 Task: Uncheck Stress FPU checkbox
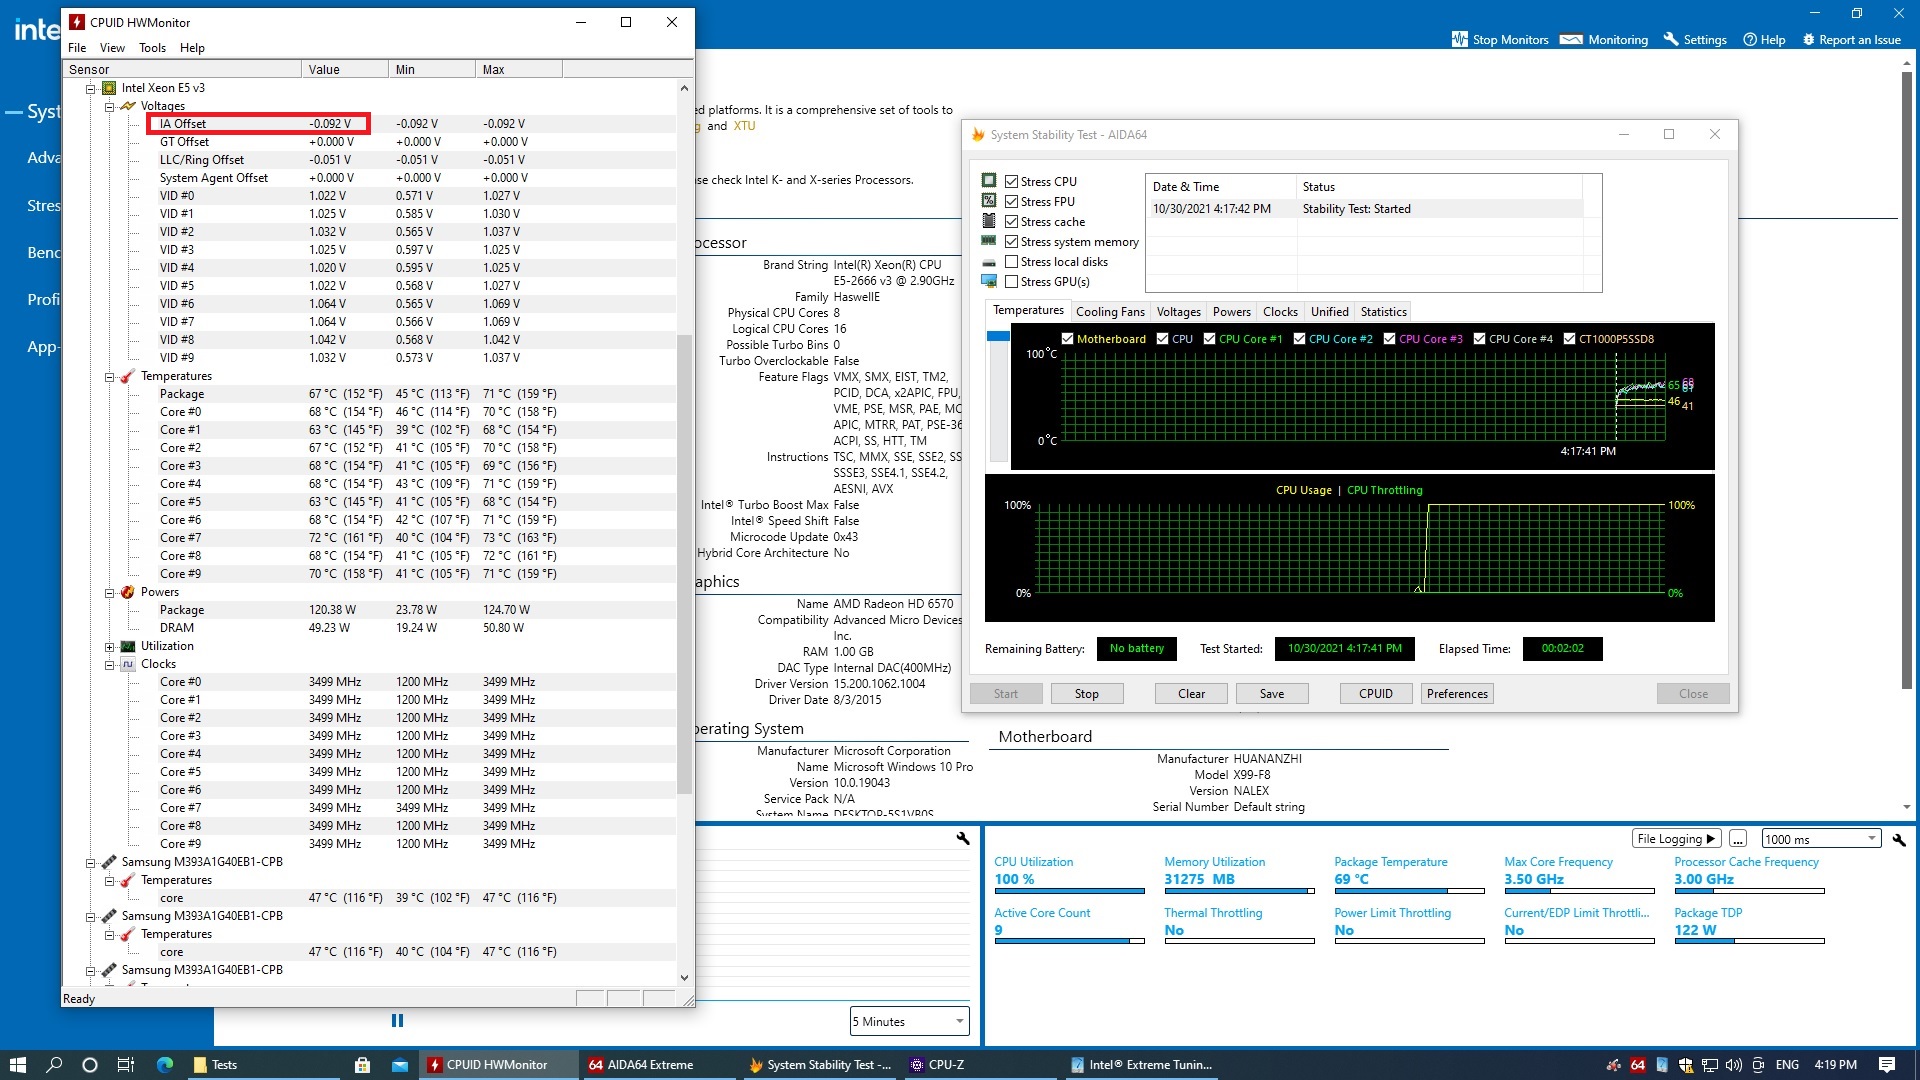pyautogui.click(x=1011, y=202)
